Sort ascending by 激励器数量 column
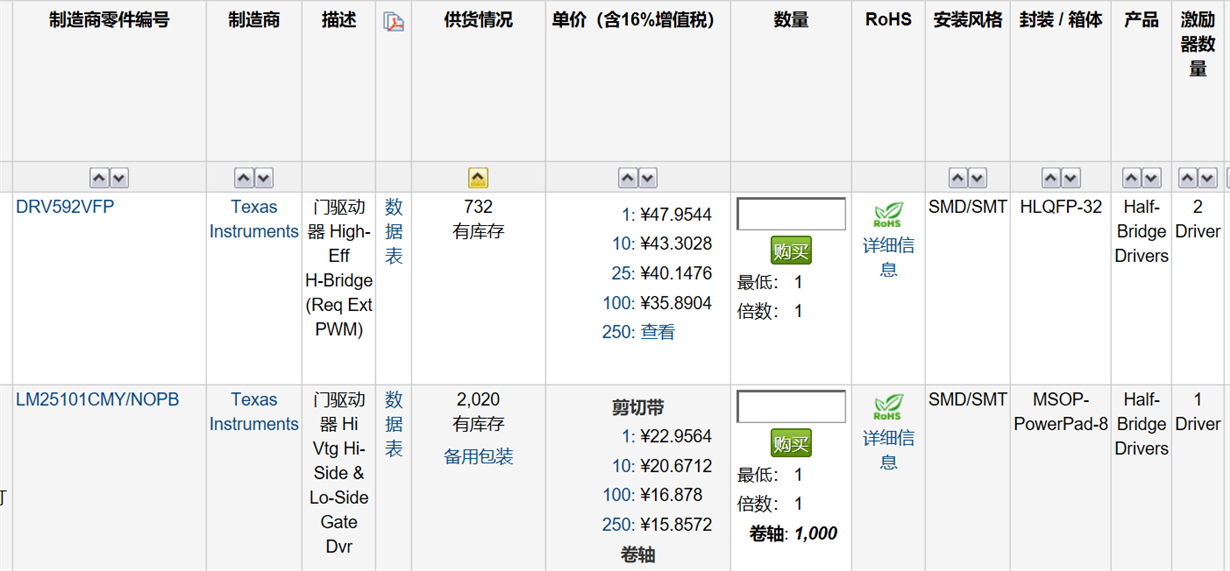The height and width of the screenshot is (571, 1230). (1188, 178)
